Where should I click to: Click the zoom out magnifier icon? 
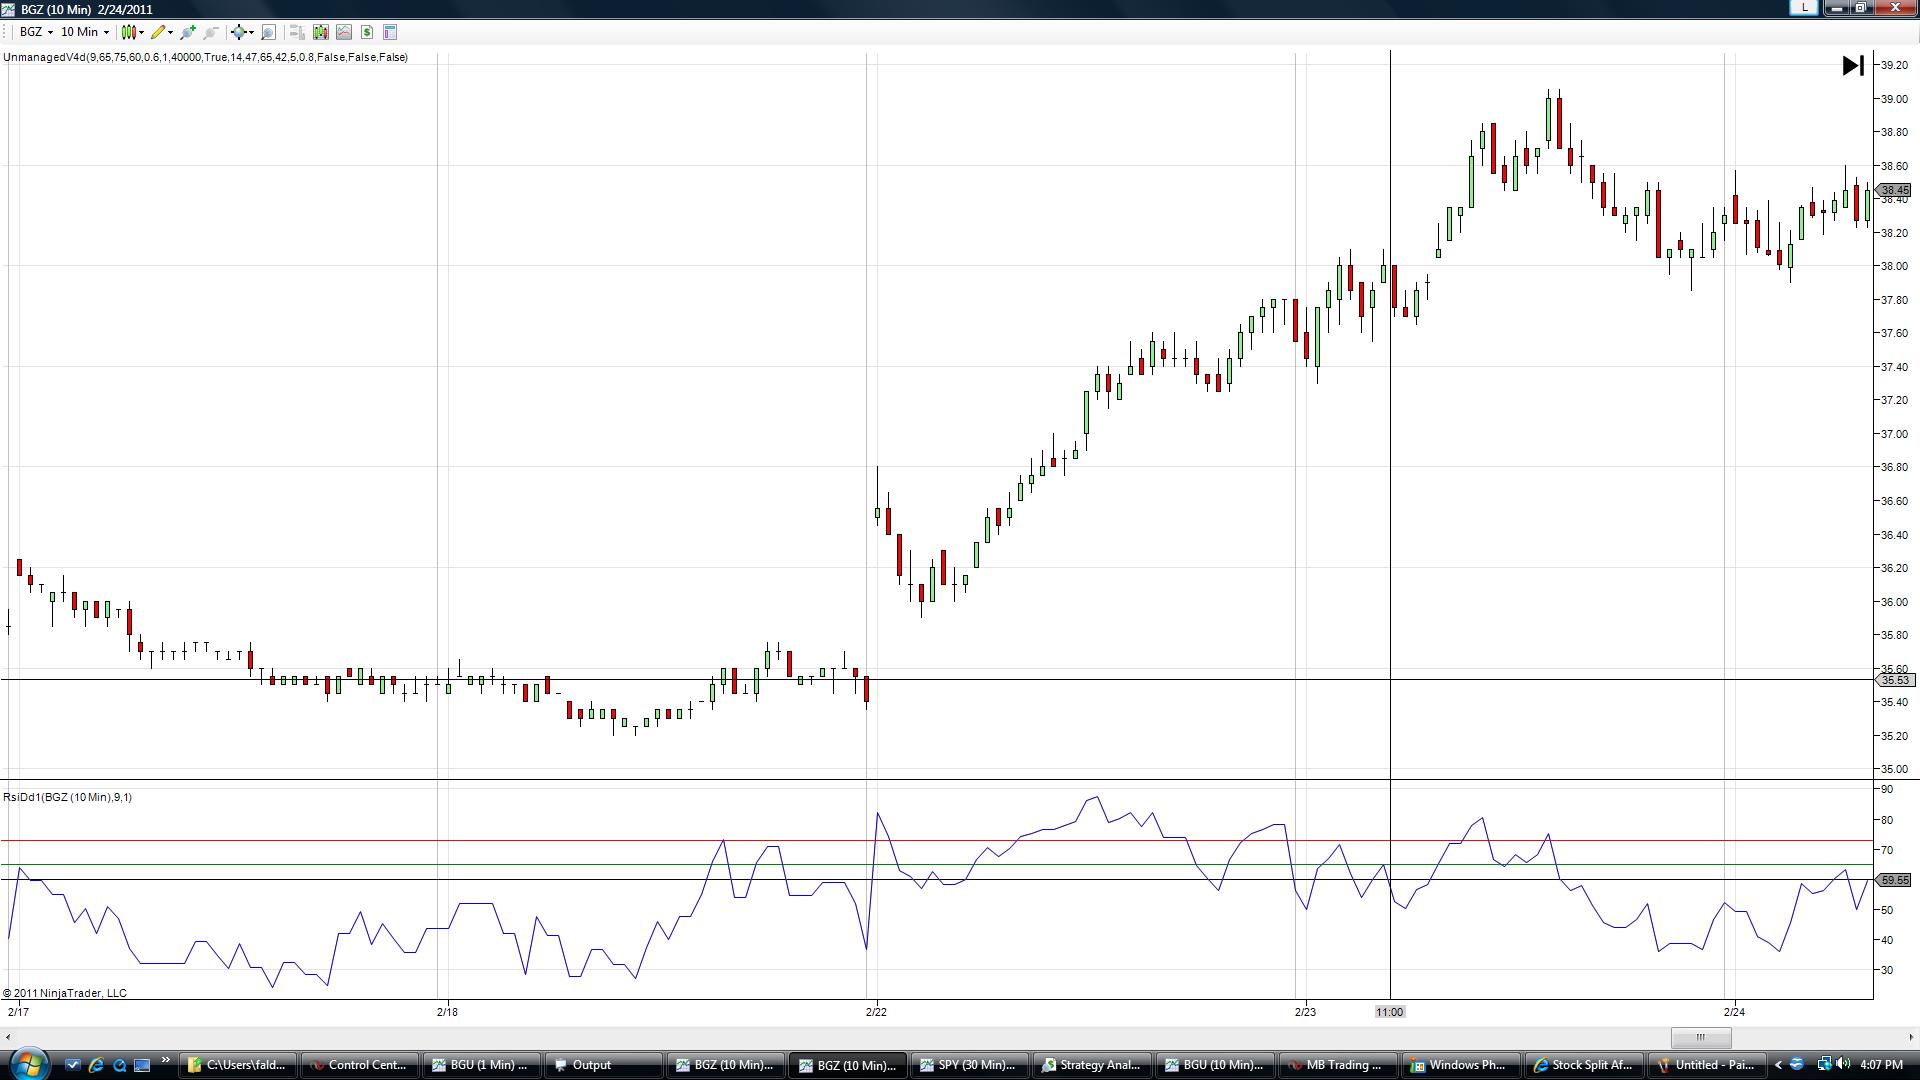[211, 32]
